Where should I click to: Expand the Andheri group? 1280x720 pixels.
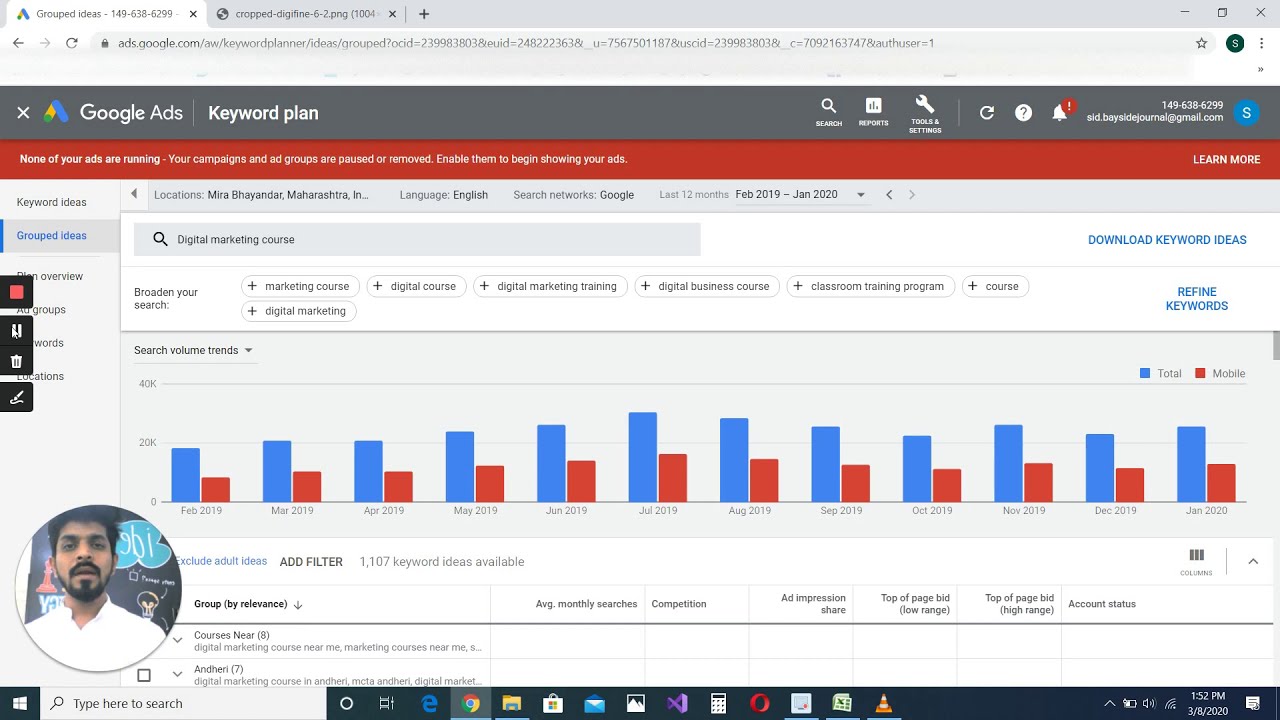pyautogui.click(x=177, y=674)
